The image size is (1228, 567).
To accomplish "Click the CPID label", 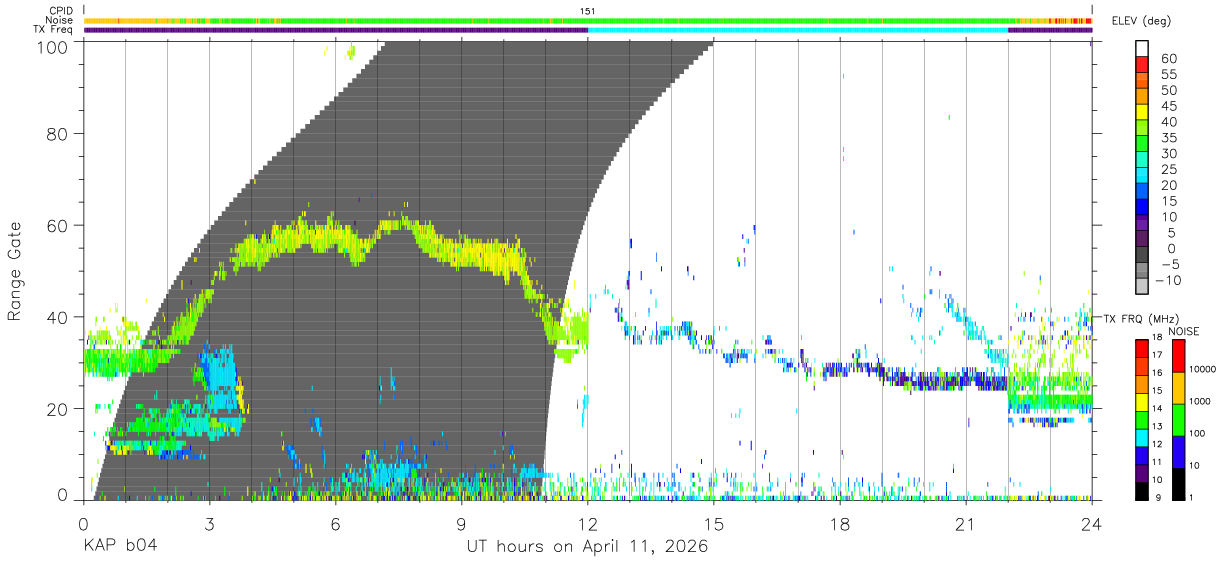I will [x=61, y=10].
